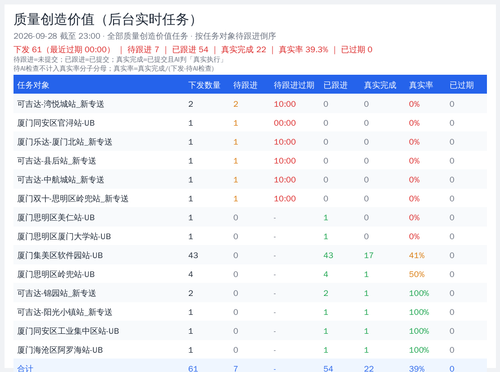This screenshot has width=500, height=372.
Task: Click the subtitle line starting with 2026-09-28
Action: [x=145, y=36]
